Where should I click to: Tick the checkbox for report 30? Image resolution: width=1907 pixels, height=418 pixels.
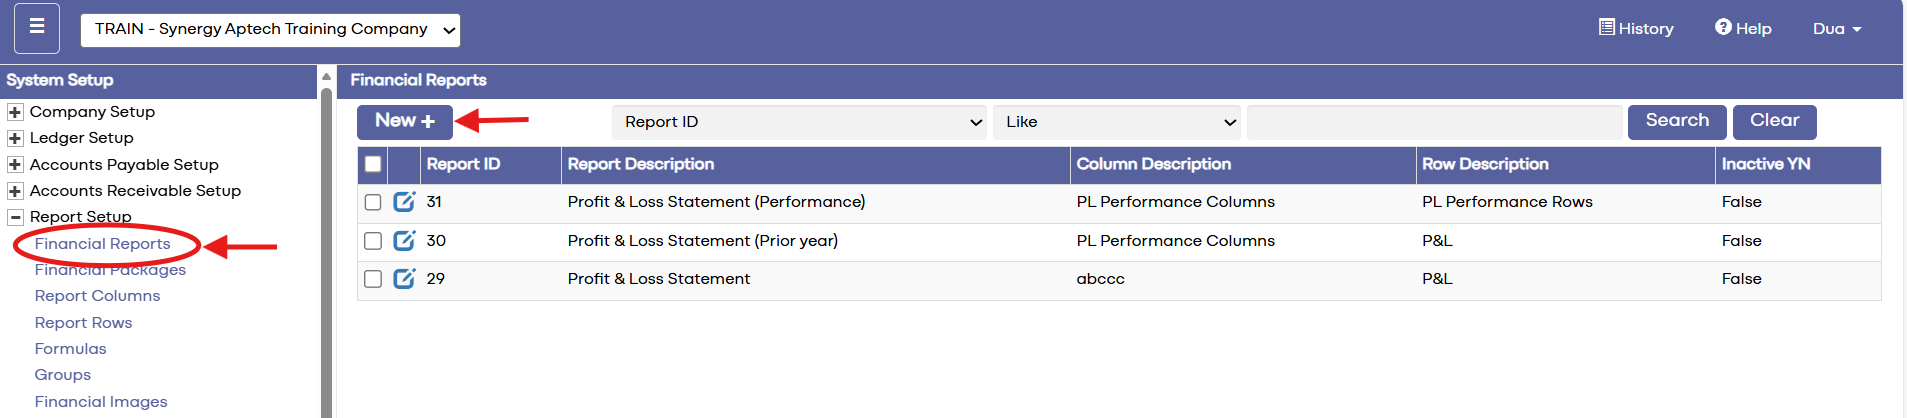(373, 241)
